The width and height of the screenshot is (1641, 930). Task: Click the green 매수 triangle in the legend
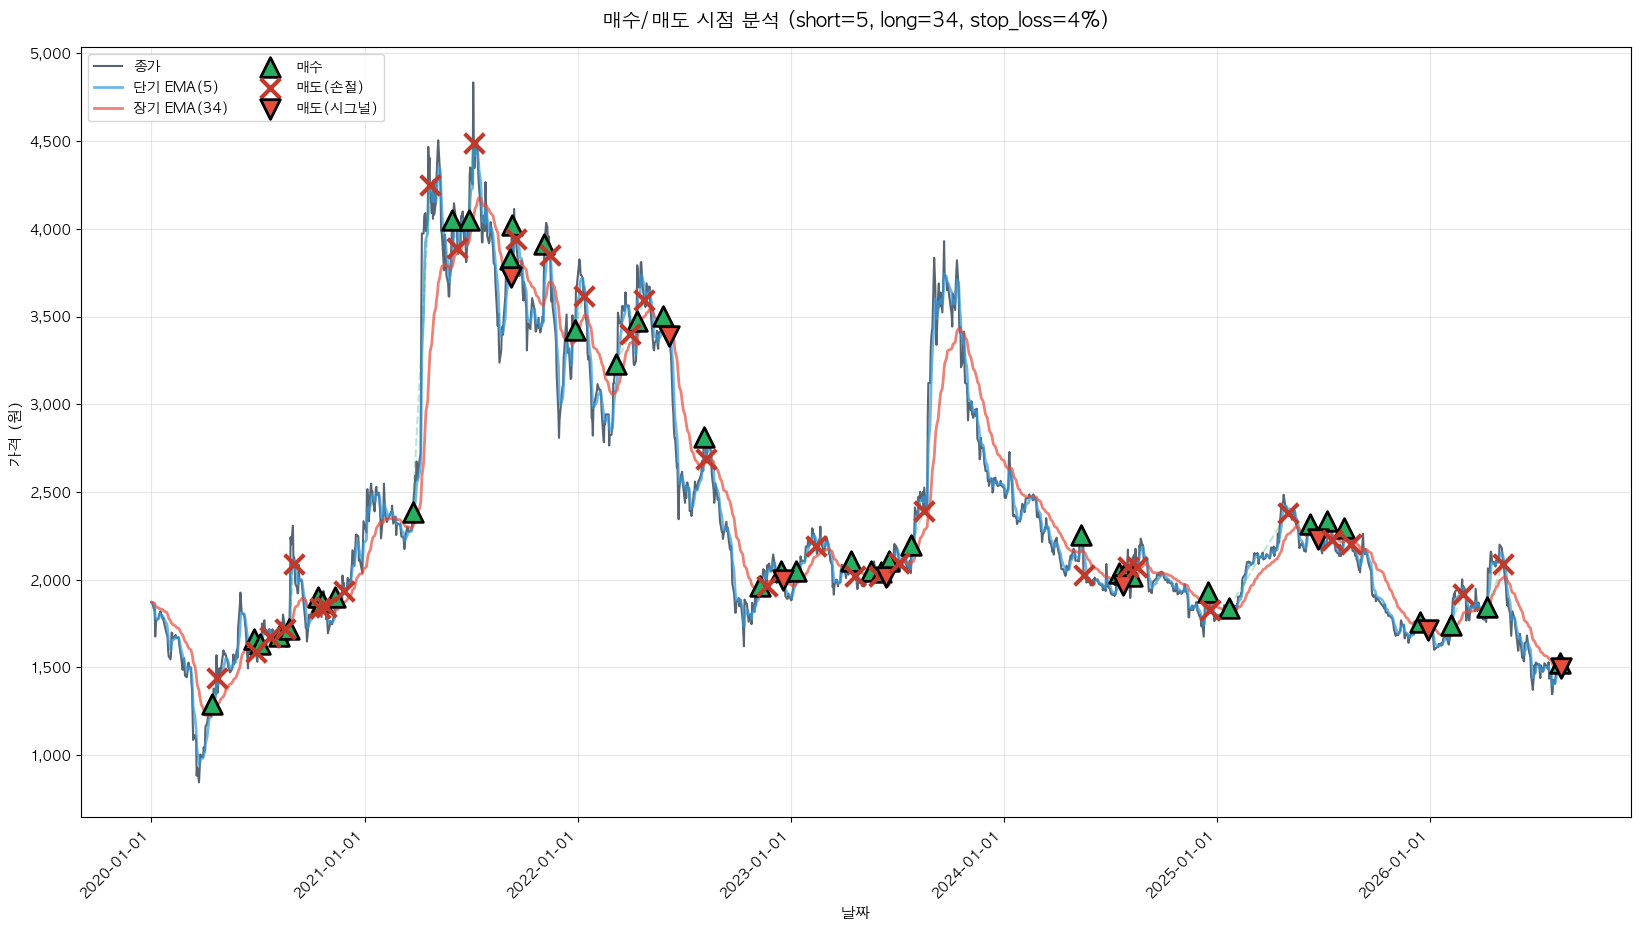click(270, 67)
